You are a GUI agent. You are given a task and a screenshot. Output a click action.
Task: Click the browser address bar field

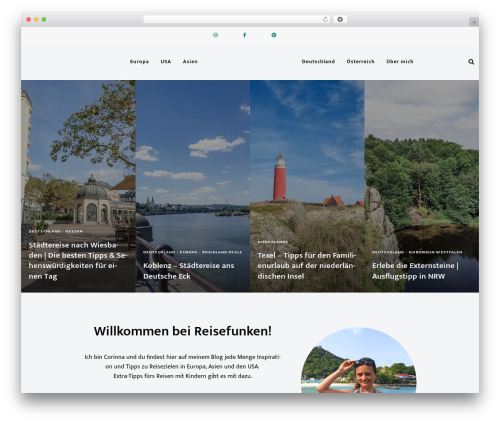pyautogui.click(x=237, y=20)
